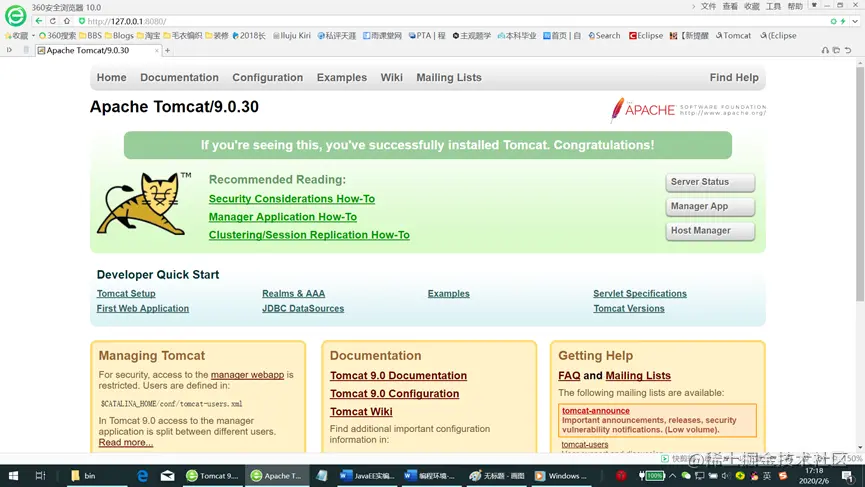Open Servlet Specifications link

pos(640,293)
